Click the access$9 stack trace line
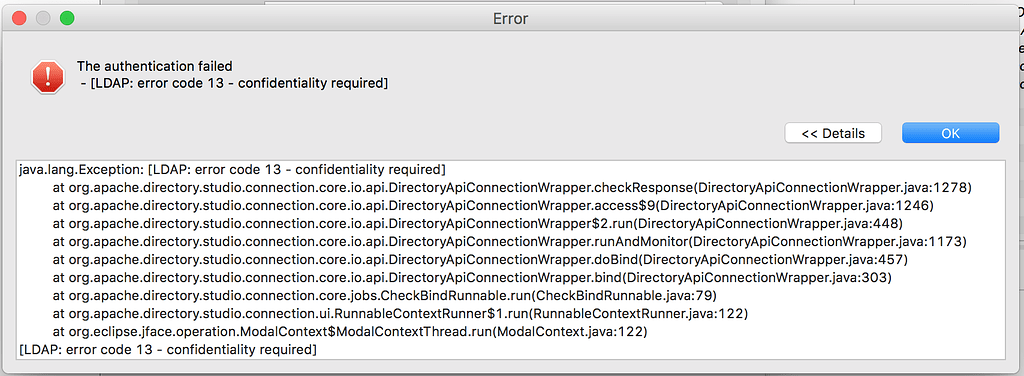The image size is (1024, 376). pyautogui.click(x=494, y=206)
